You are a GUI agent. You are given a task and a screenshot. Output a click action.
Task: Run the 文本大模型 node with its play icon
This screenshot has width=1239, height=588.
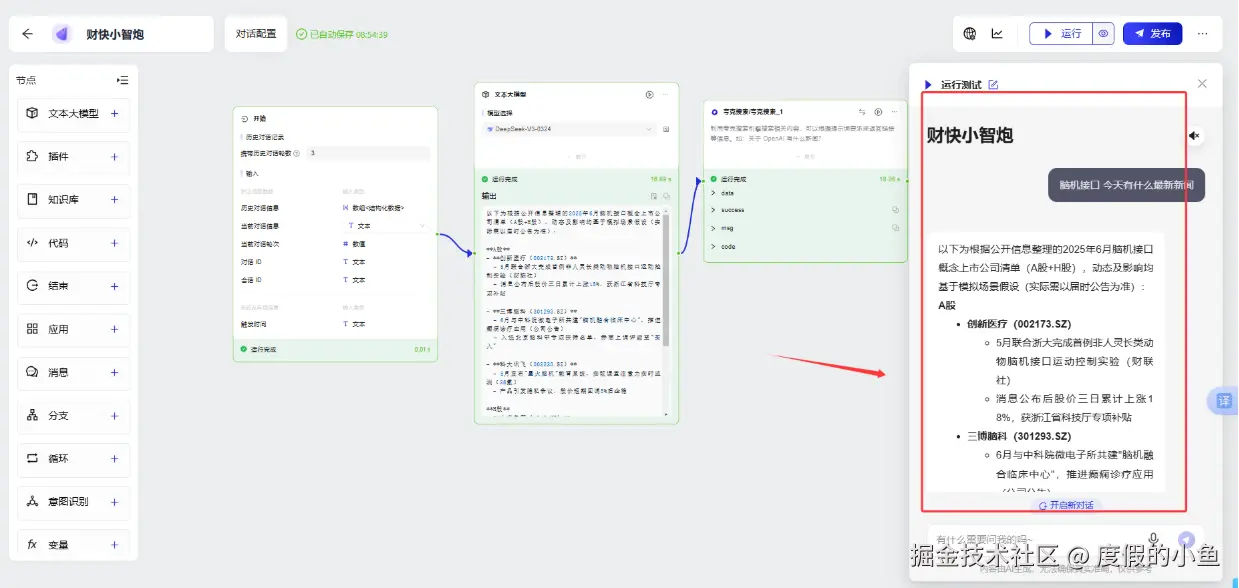(x=649, y=94)
